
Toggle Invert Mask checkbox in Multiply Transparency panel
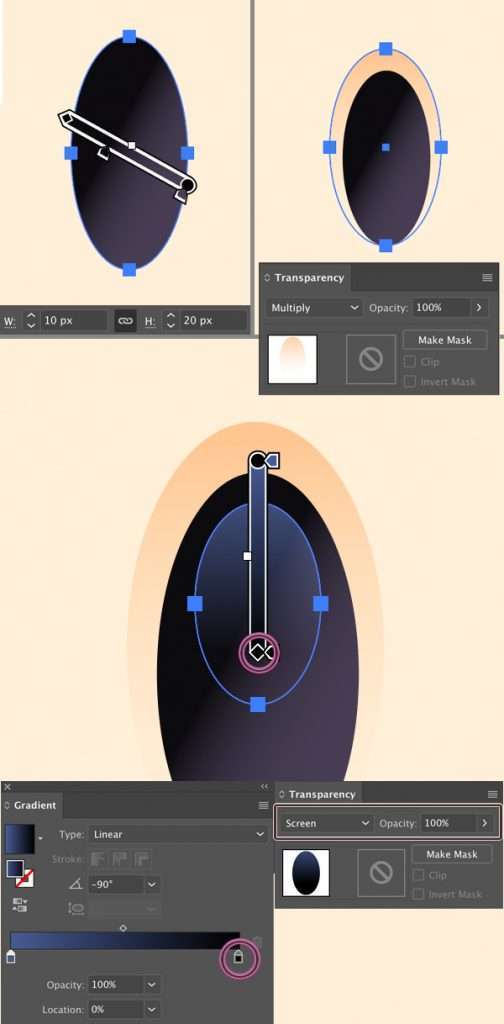[409, 381]
